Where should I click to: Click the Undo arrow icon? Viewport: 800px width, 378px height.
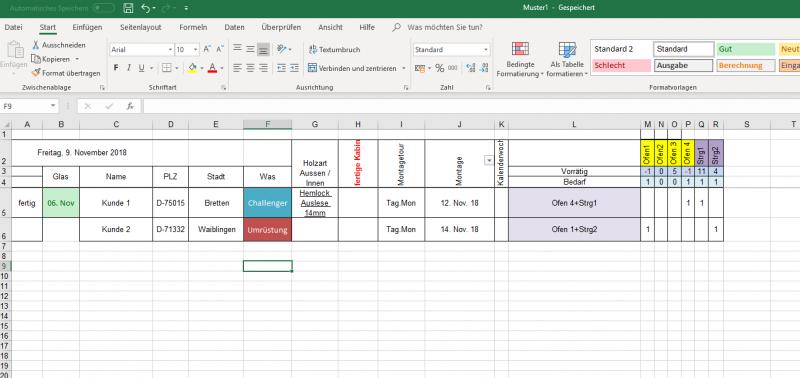point(145,8)
